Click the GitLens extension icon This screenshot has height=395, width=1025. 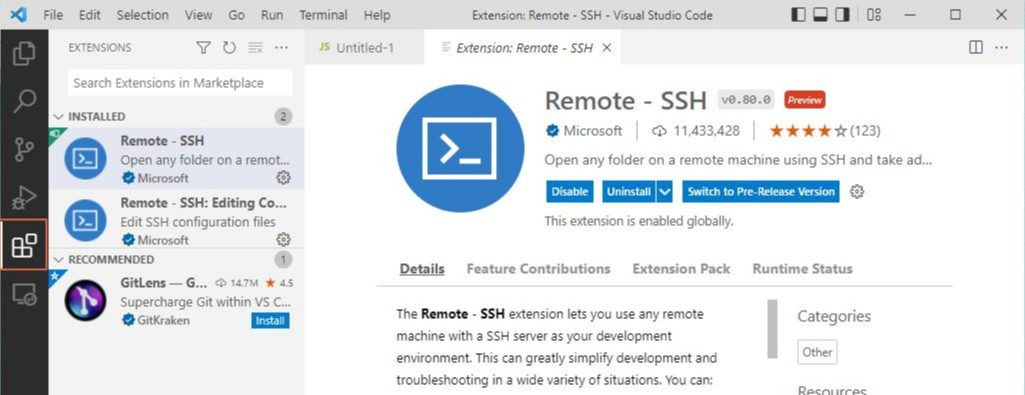[x=86, y=300]
